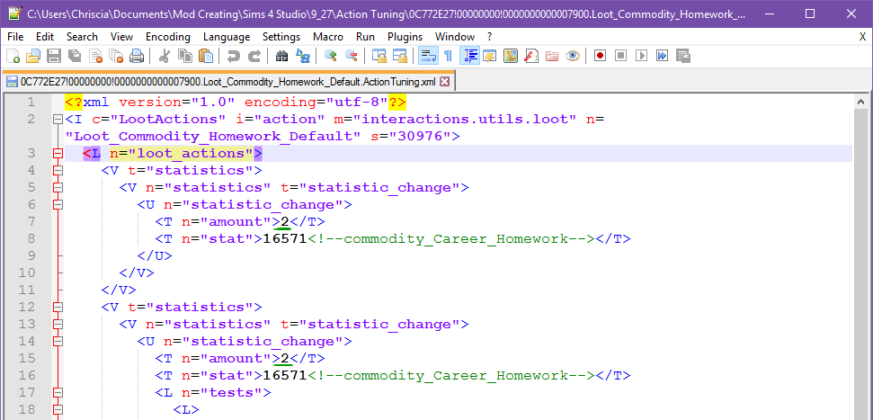Open the Plugins menu
Image resolution: width=873 pixels, height=420 pixels.
(x=404, y=36)
